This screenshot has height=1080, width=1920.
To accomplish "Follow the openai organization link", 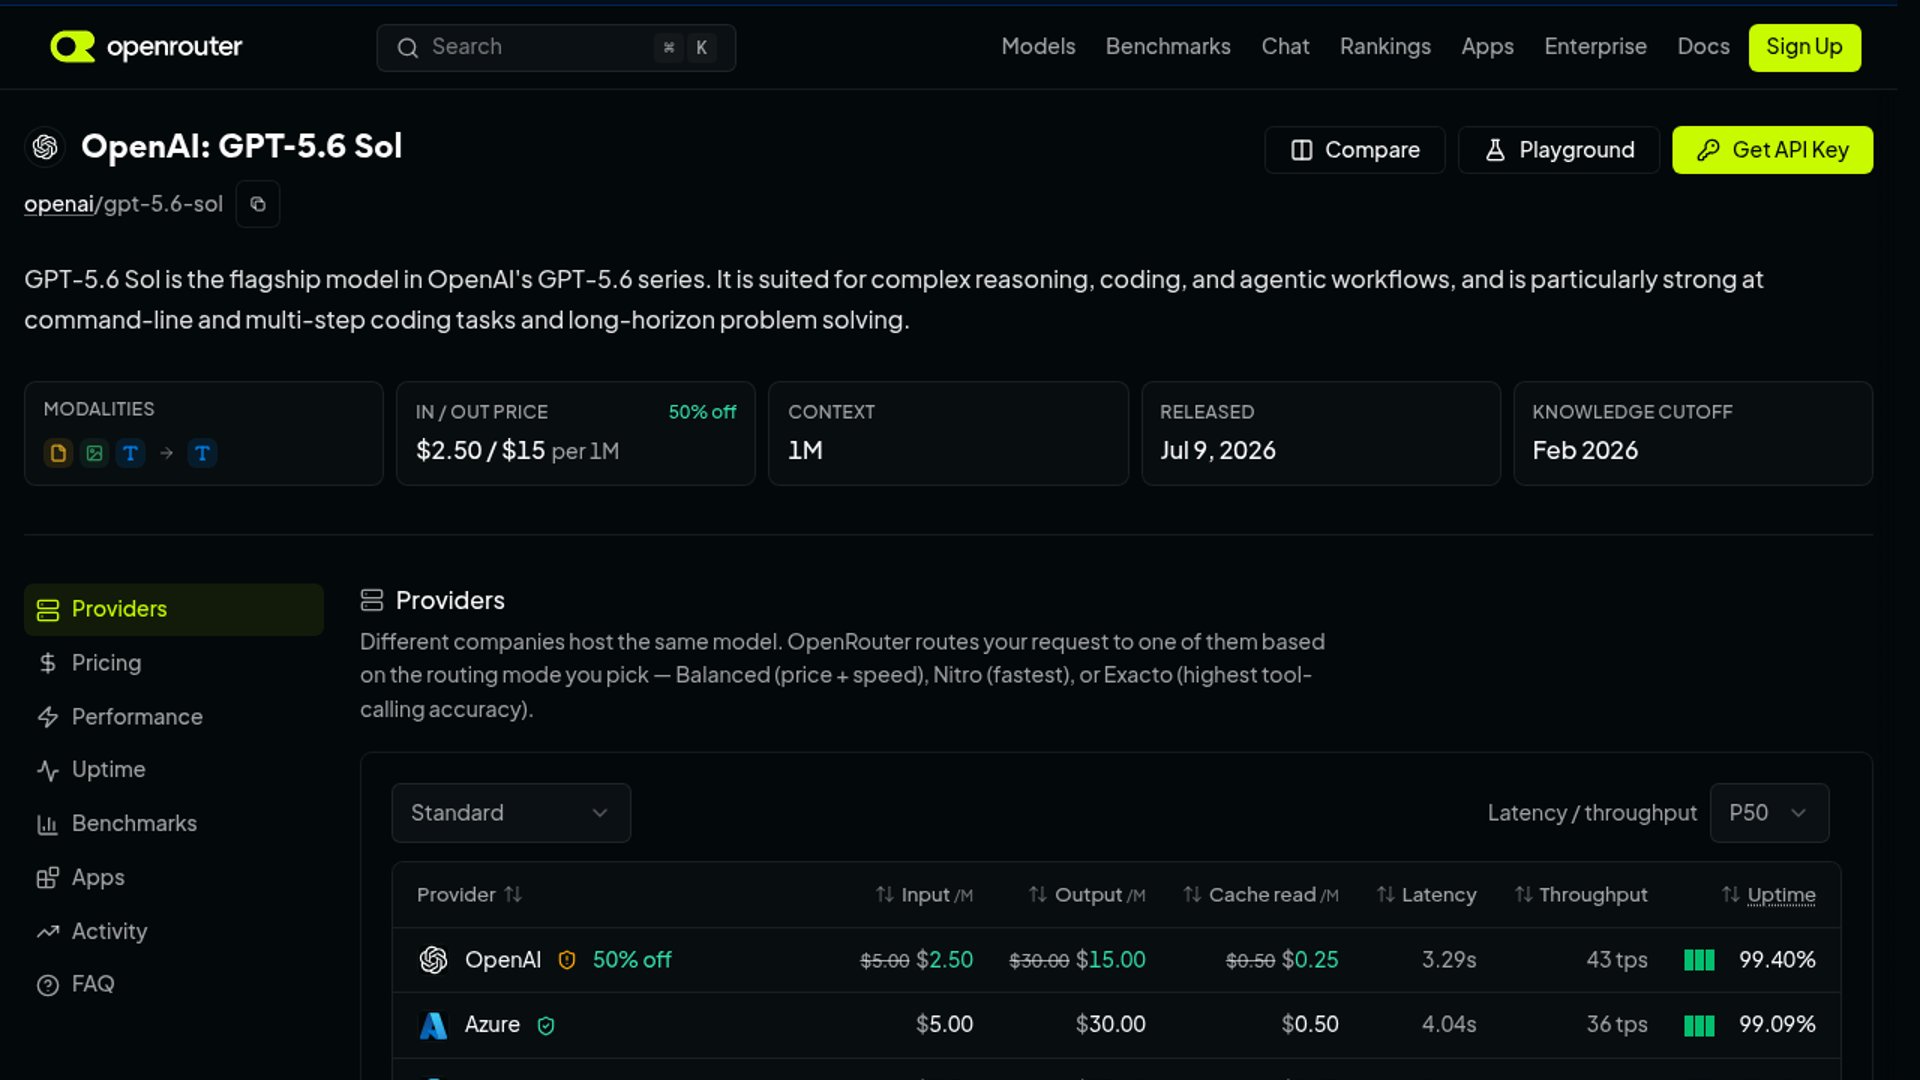I will click(x=59, y=204).
